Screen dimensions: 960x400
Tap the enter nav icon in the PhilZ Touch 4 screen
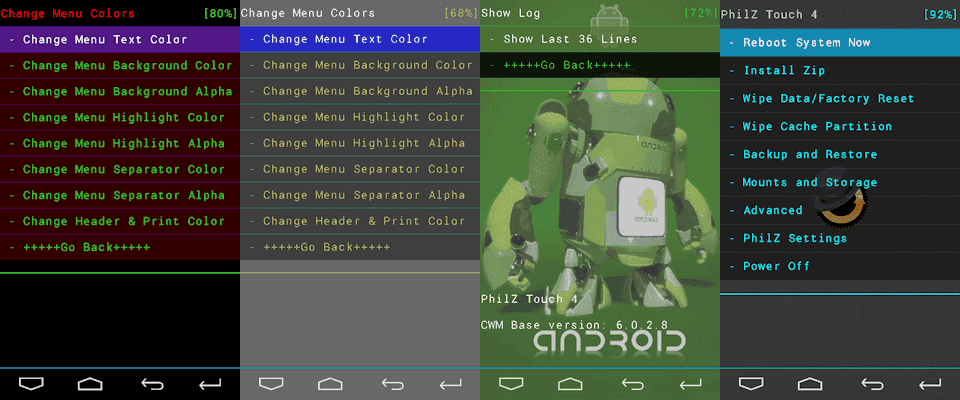(930, 384)
